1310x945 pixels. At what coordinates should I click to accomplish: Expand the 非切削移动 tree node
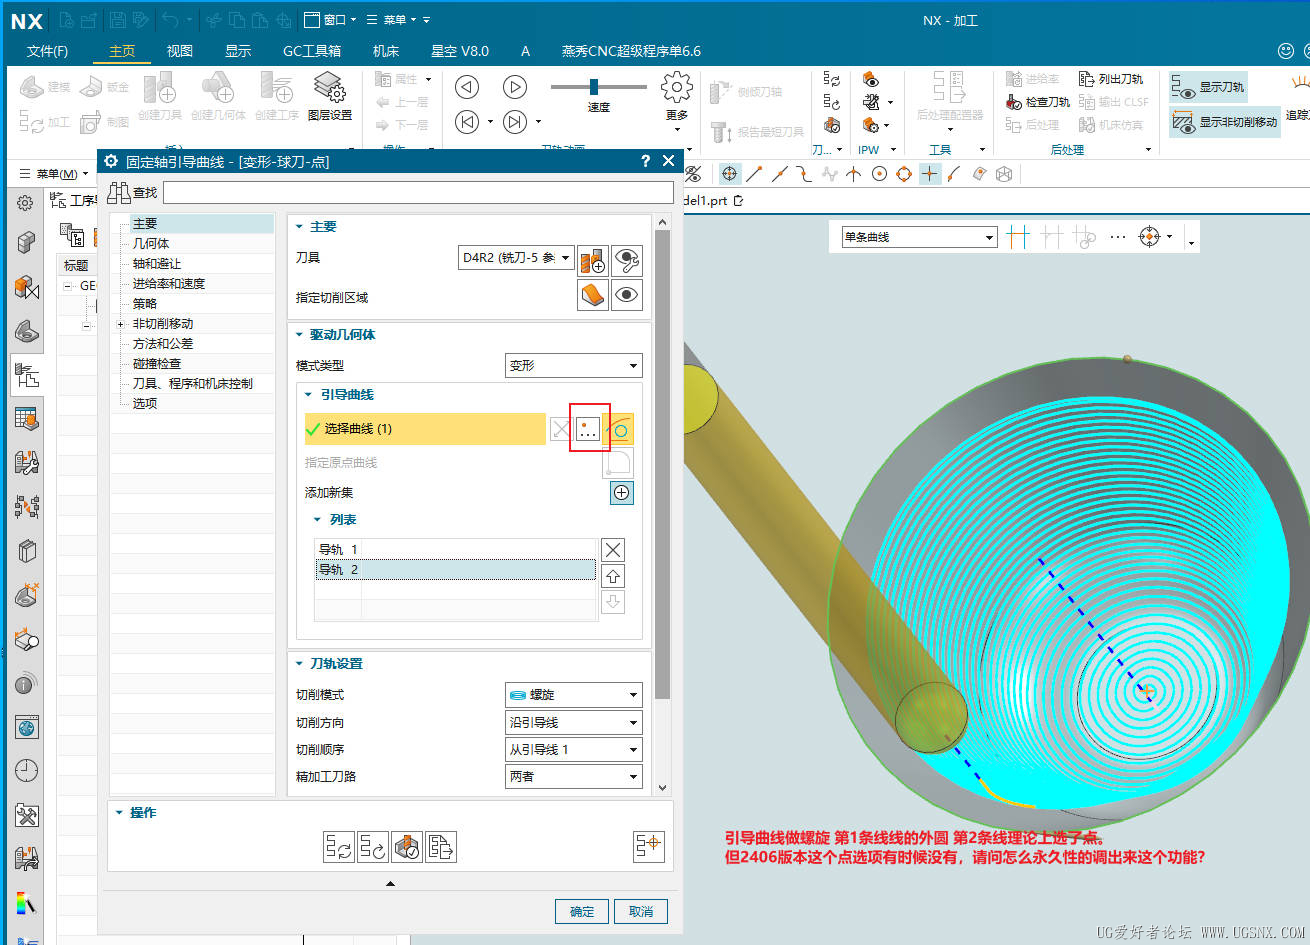(x=120, y=324)
